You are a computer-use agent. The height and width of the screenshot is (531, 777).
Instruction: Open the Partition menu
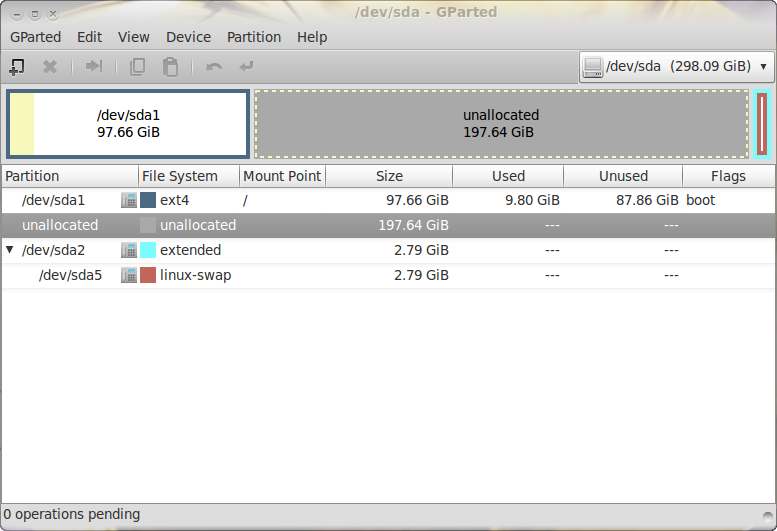click(254, 37)
